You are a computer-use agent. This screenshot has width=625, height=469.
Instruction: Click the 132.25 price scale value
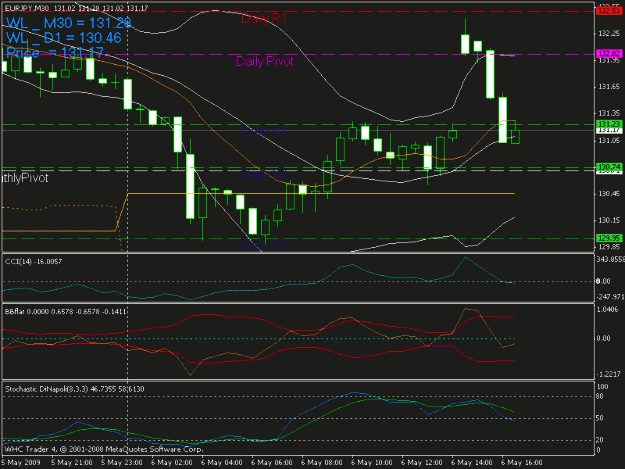(x=609, y=33)
